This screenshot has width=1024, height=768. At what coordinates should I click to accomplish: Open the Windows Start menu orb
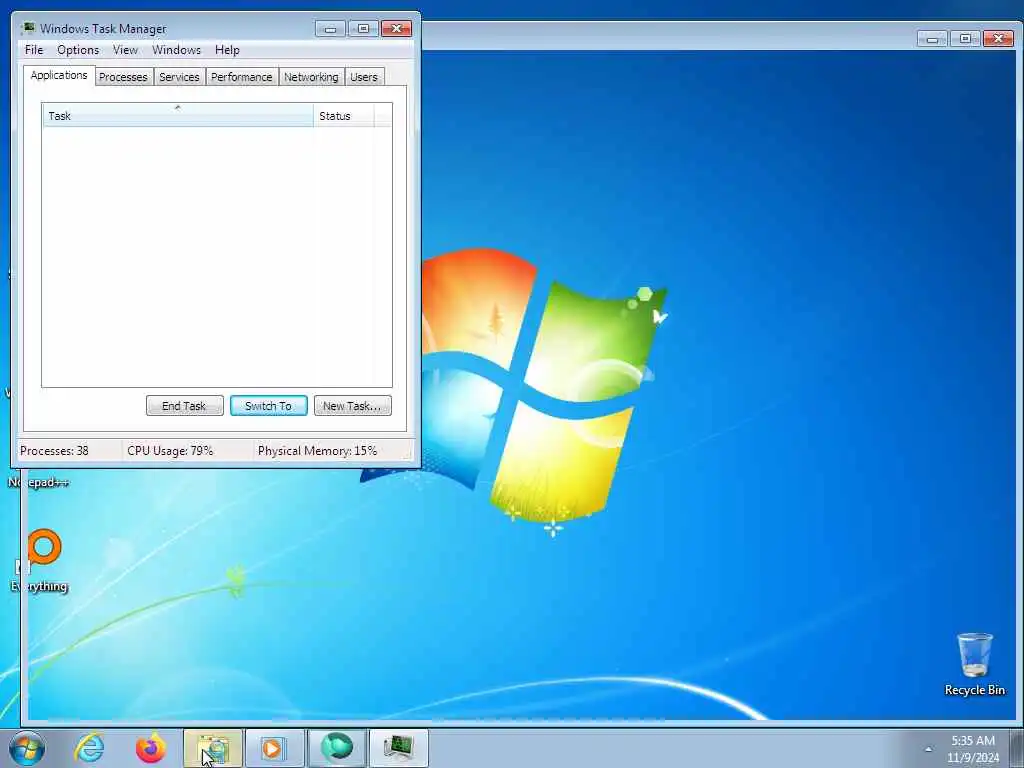coord(27,748)
